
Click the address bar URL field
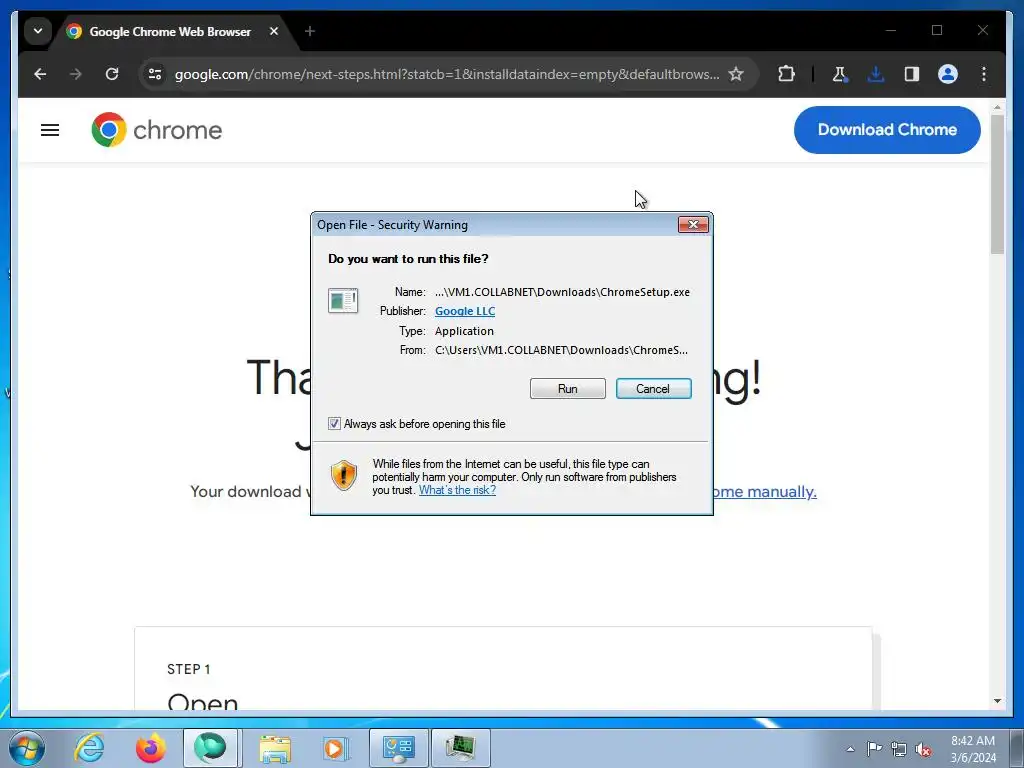click(x=447, y=74)
